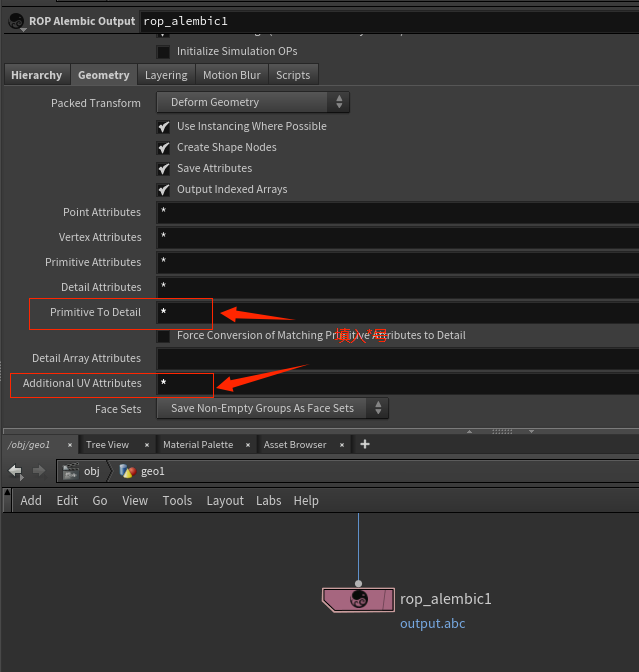Image resolution: width=639 pixels, height=672 pixels.
Task: Click the output.abc file label under node
Action: (x=432, y=623)
